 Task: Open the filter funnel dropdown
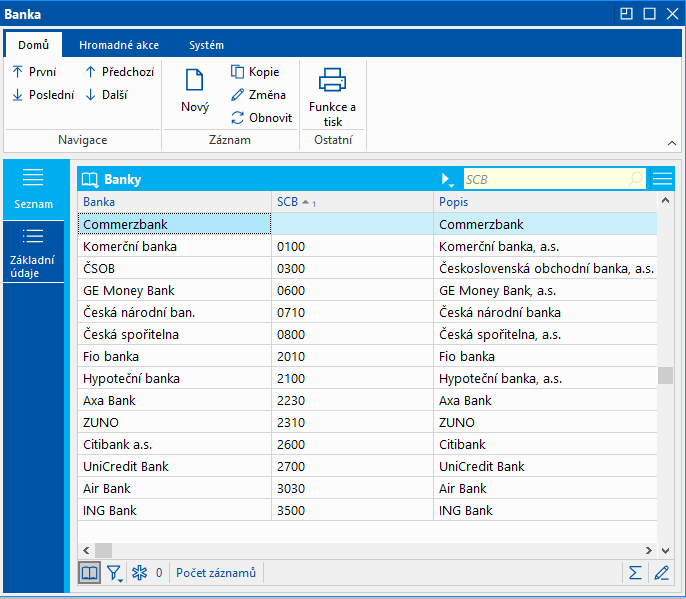coord(115,573)
